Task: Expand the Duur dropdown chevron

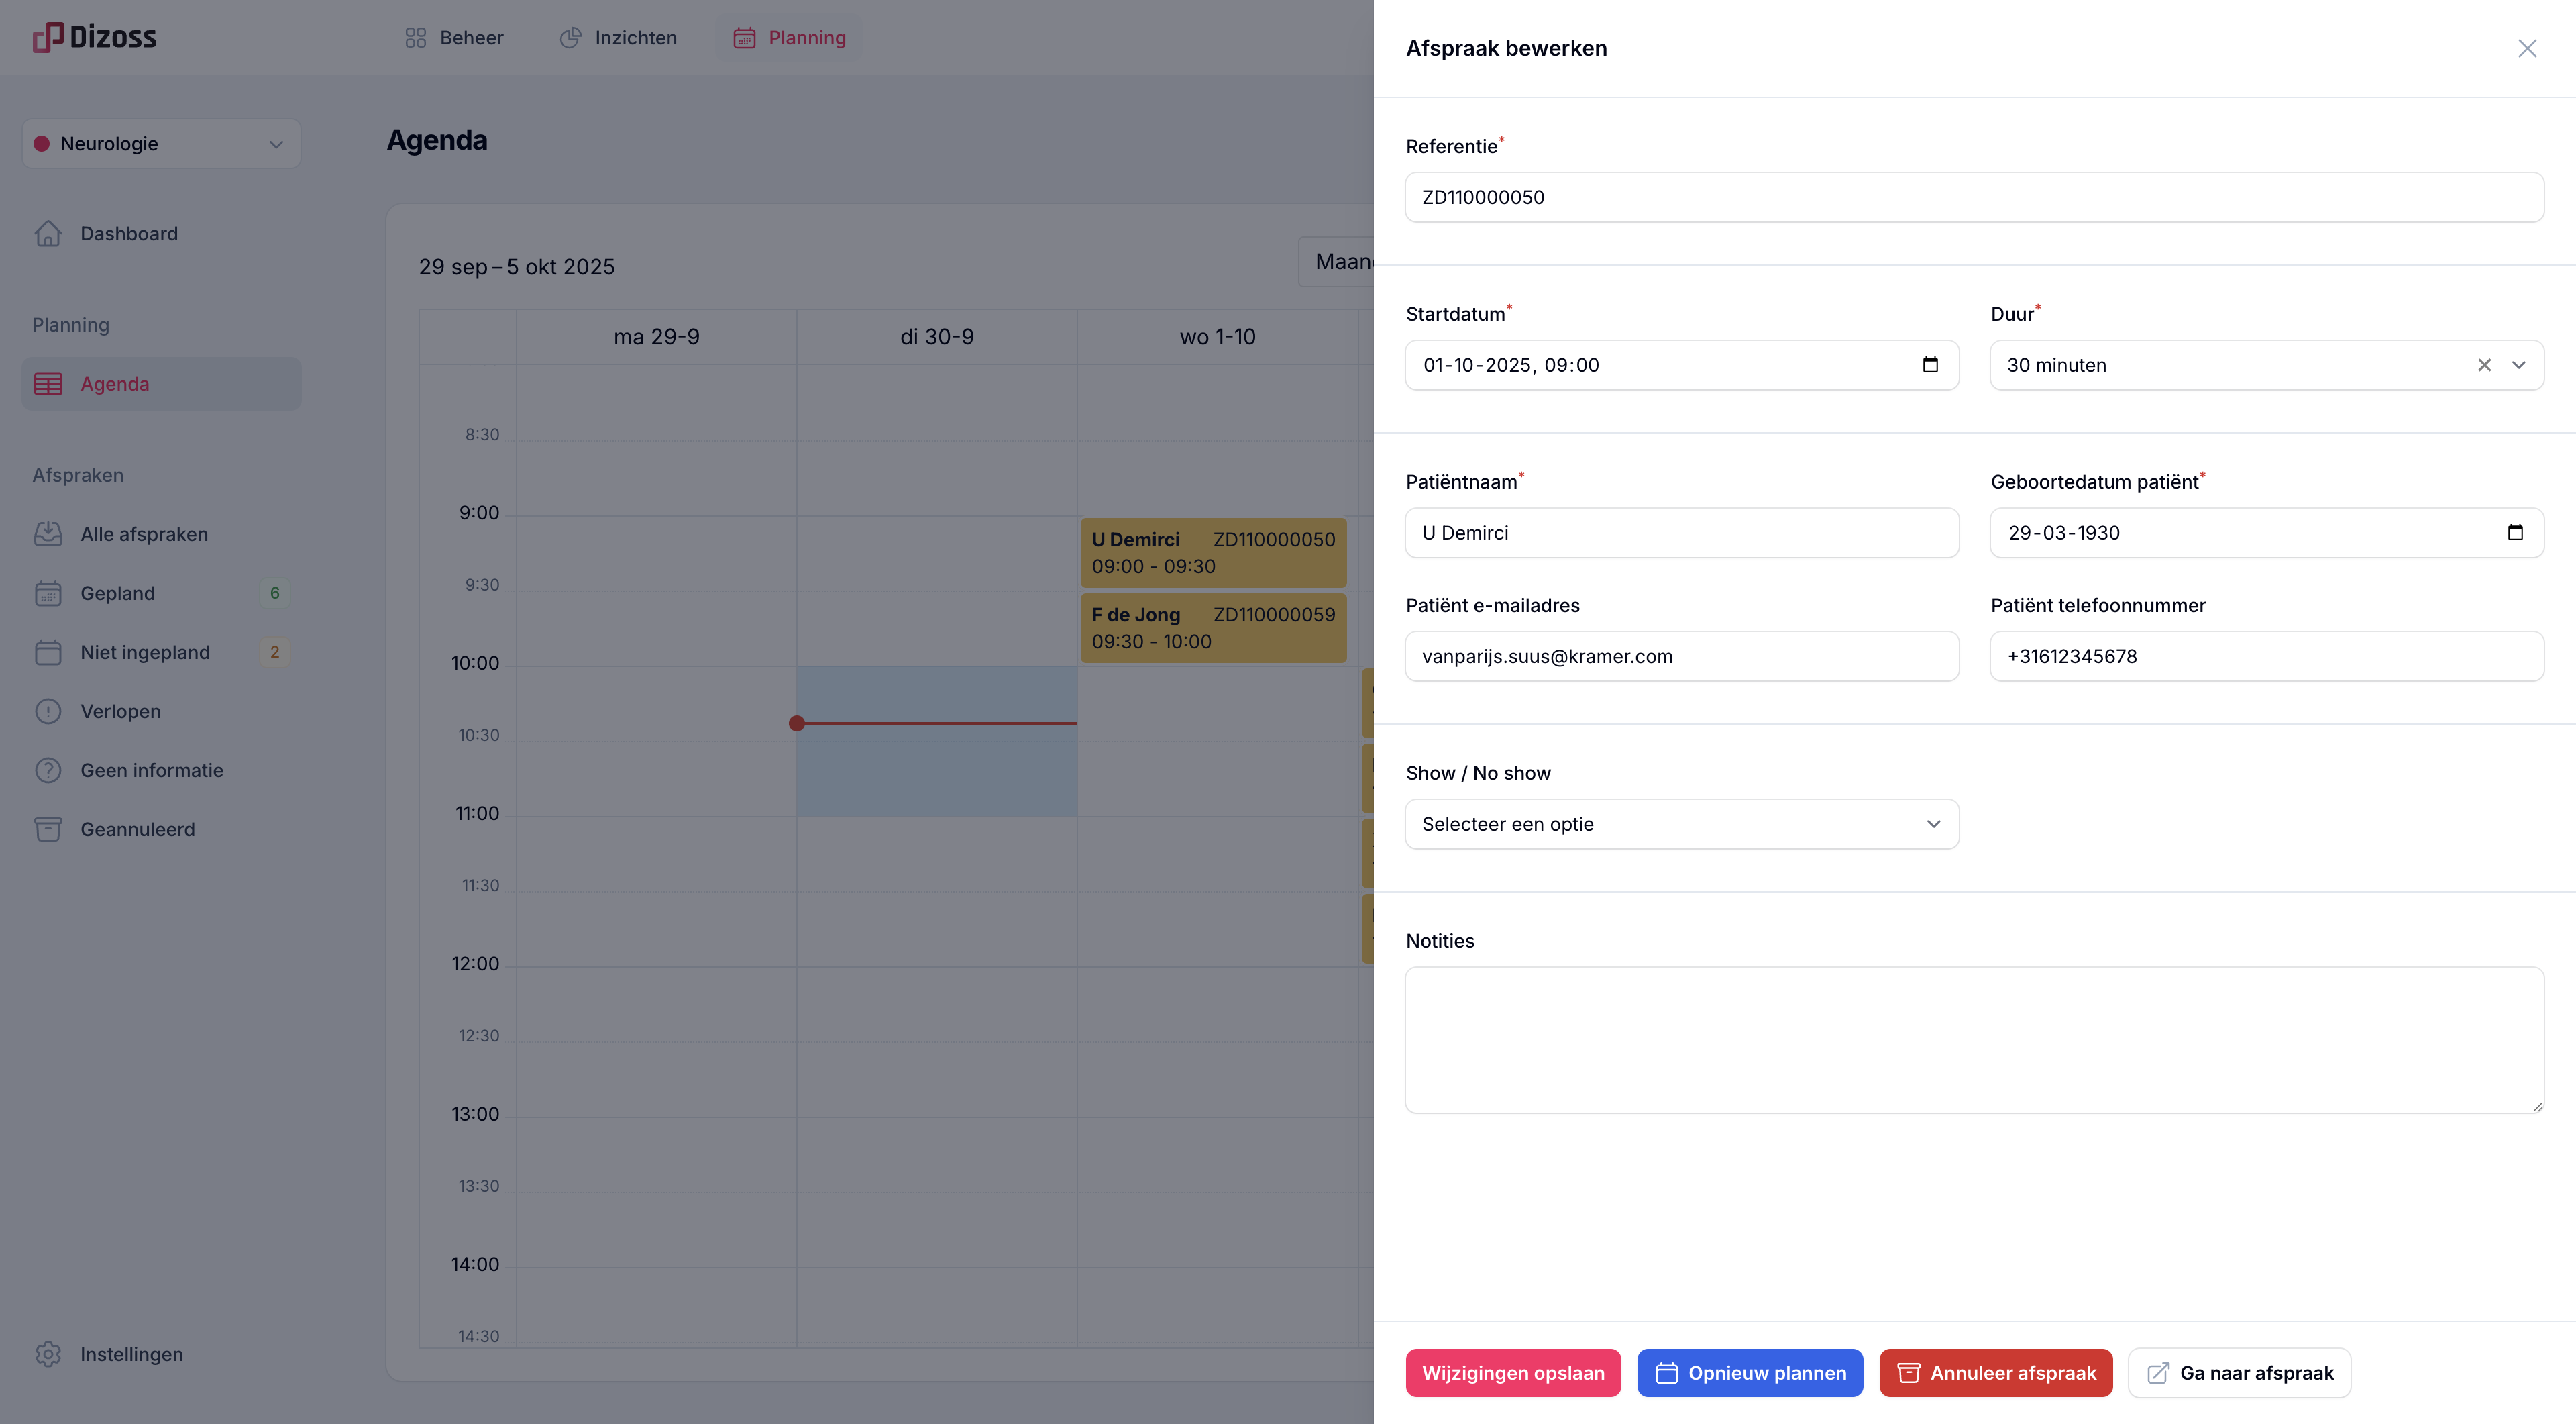Action: (2519, 365)
